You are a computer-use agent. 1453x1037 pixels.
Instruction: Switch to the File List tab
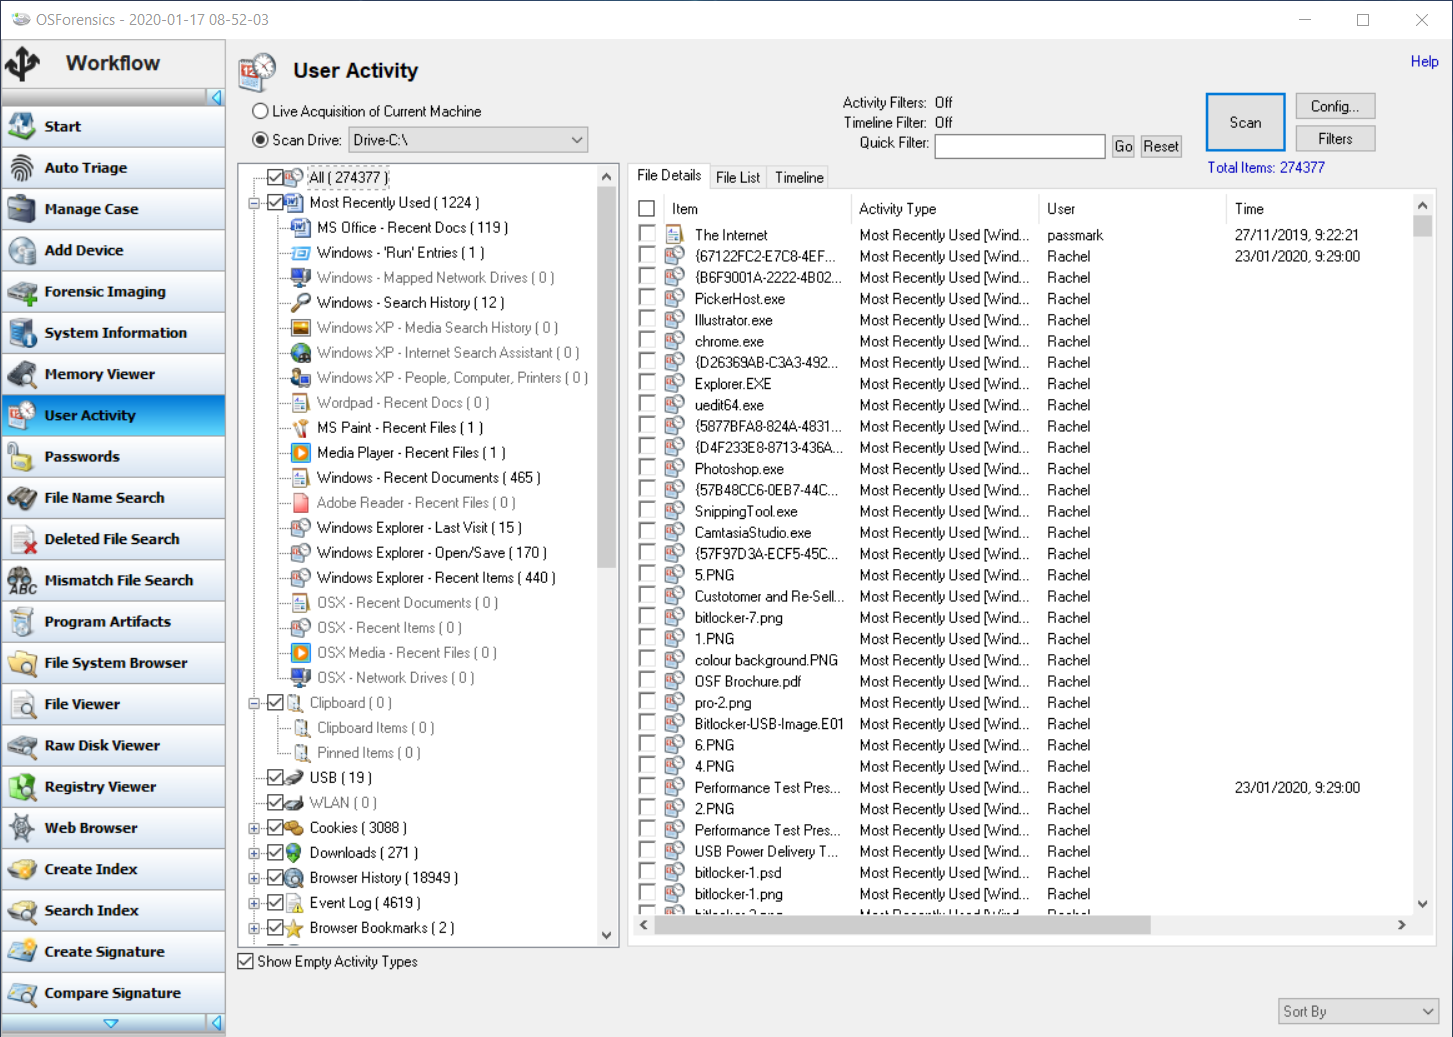tap(737, 178)
